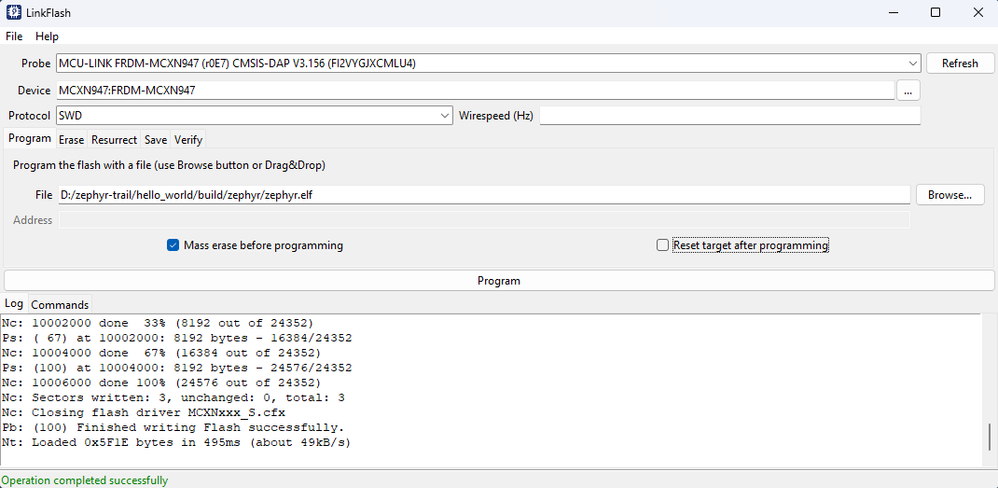Screen dimensions: 998x488
Task: Start flashing with the Program button
Action: pos(498,281)
